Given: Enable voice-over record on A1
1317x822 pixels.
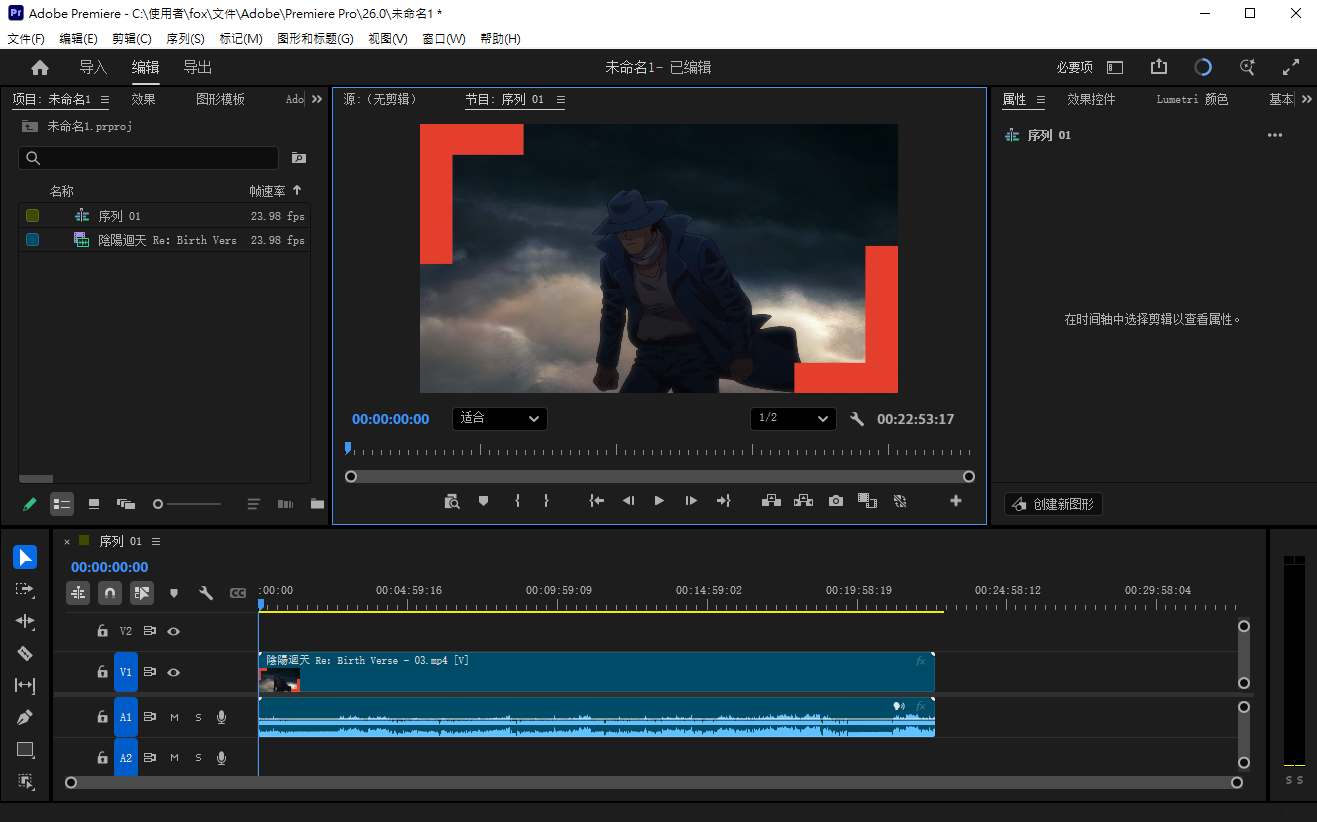Looking at the screenshot, I should (221, 717).
